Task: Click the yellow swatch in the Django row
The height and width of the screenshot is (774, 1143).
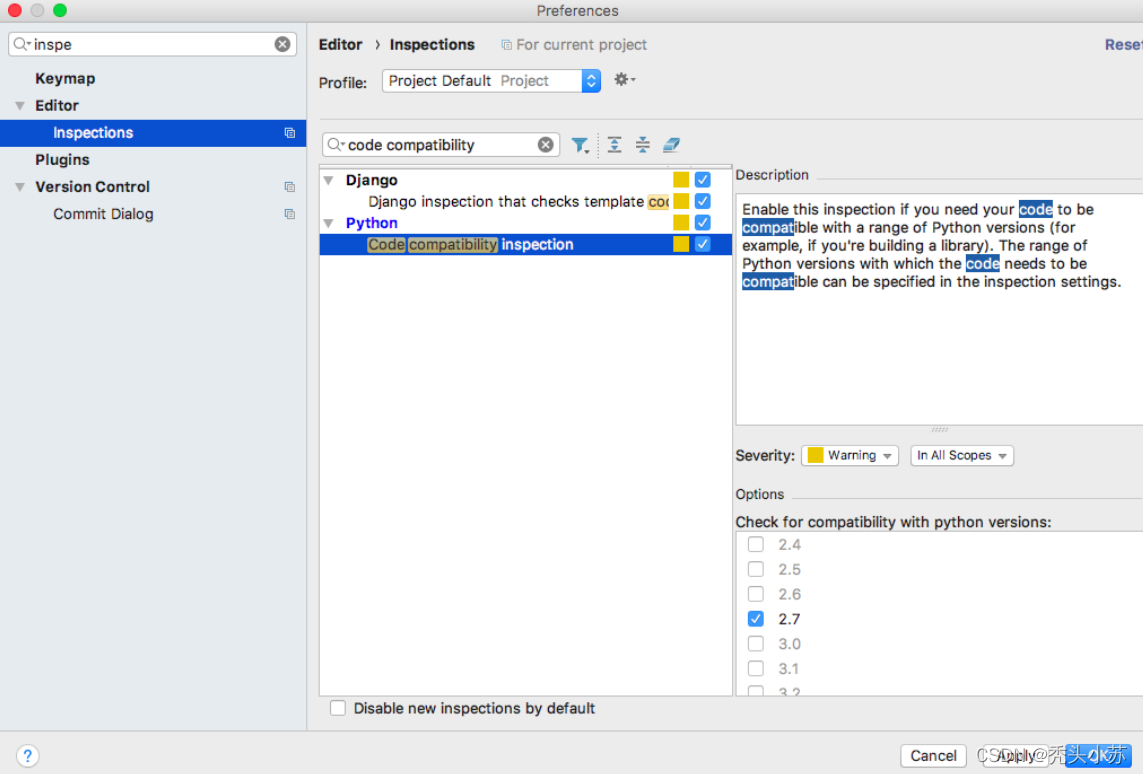Action: coord(681,180)
